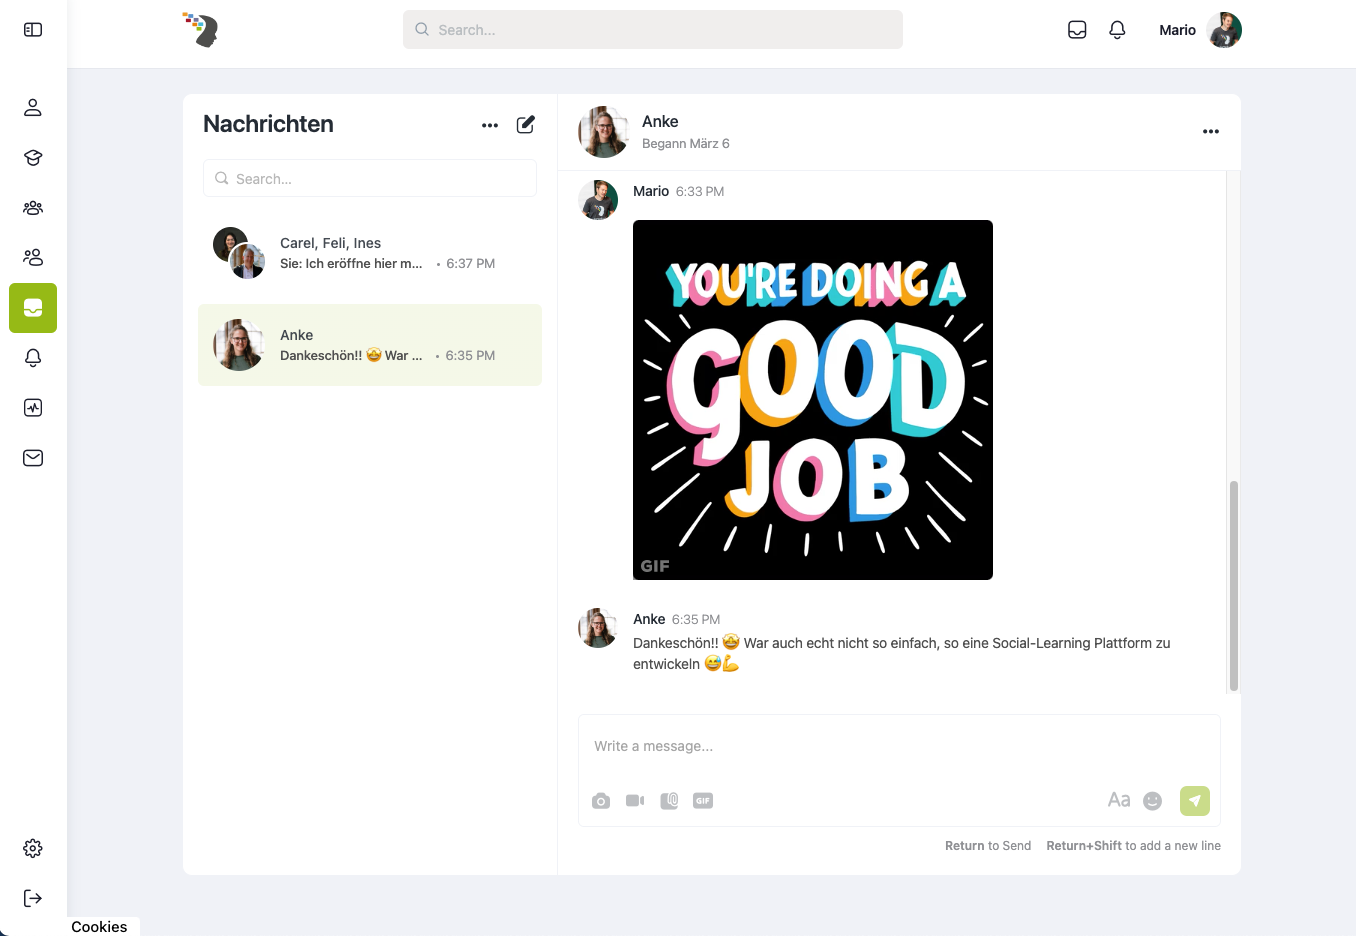Click the Mario username in the header
The height and width of the screenshot is (936, 1356).
1177,30
